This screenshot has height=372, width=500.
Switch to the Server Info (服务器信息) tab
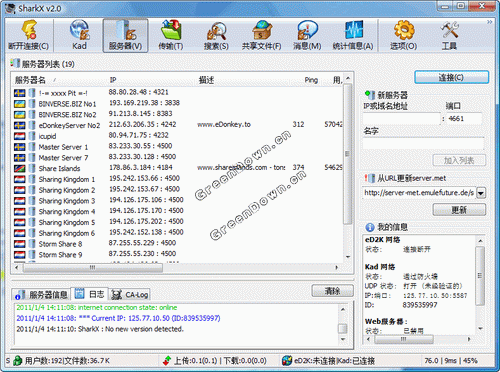coord(41,295)
